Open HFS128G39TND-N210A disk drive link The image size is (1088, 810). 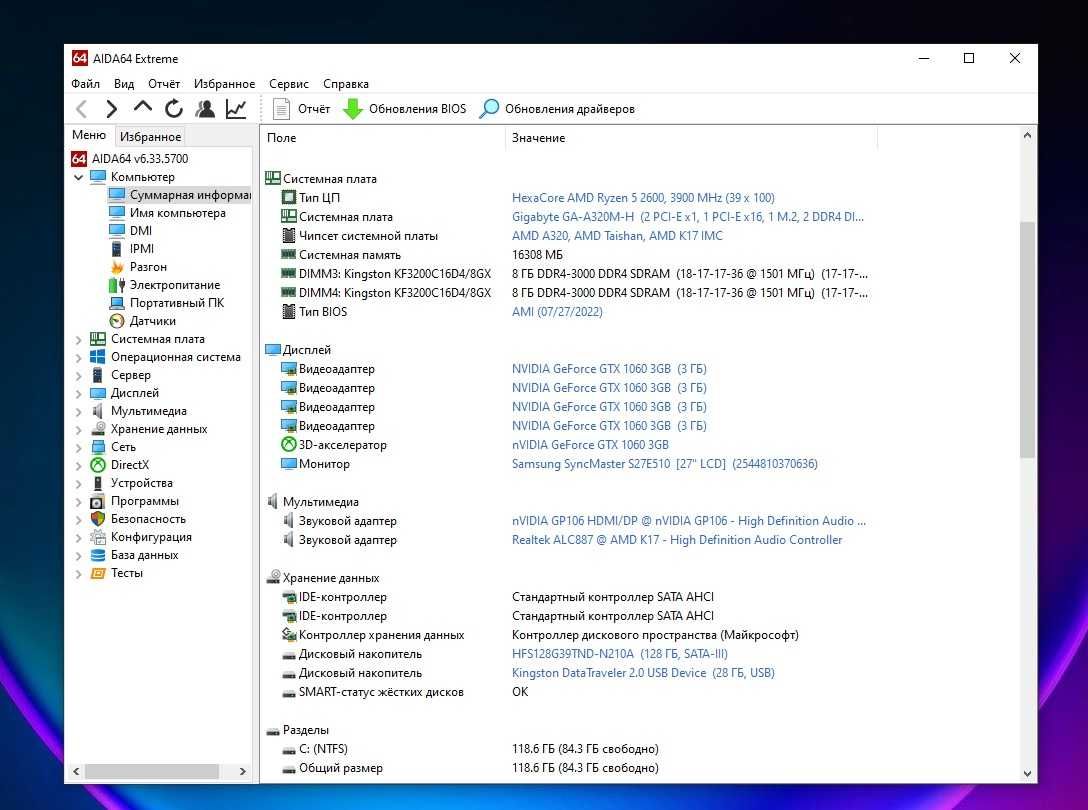[620, 654]
